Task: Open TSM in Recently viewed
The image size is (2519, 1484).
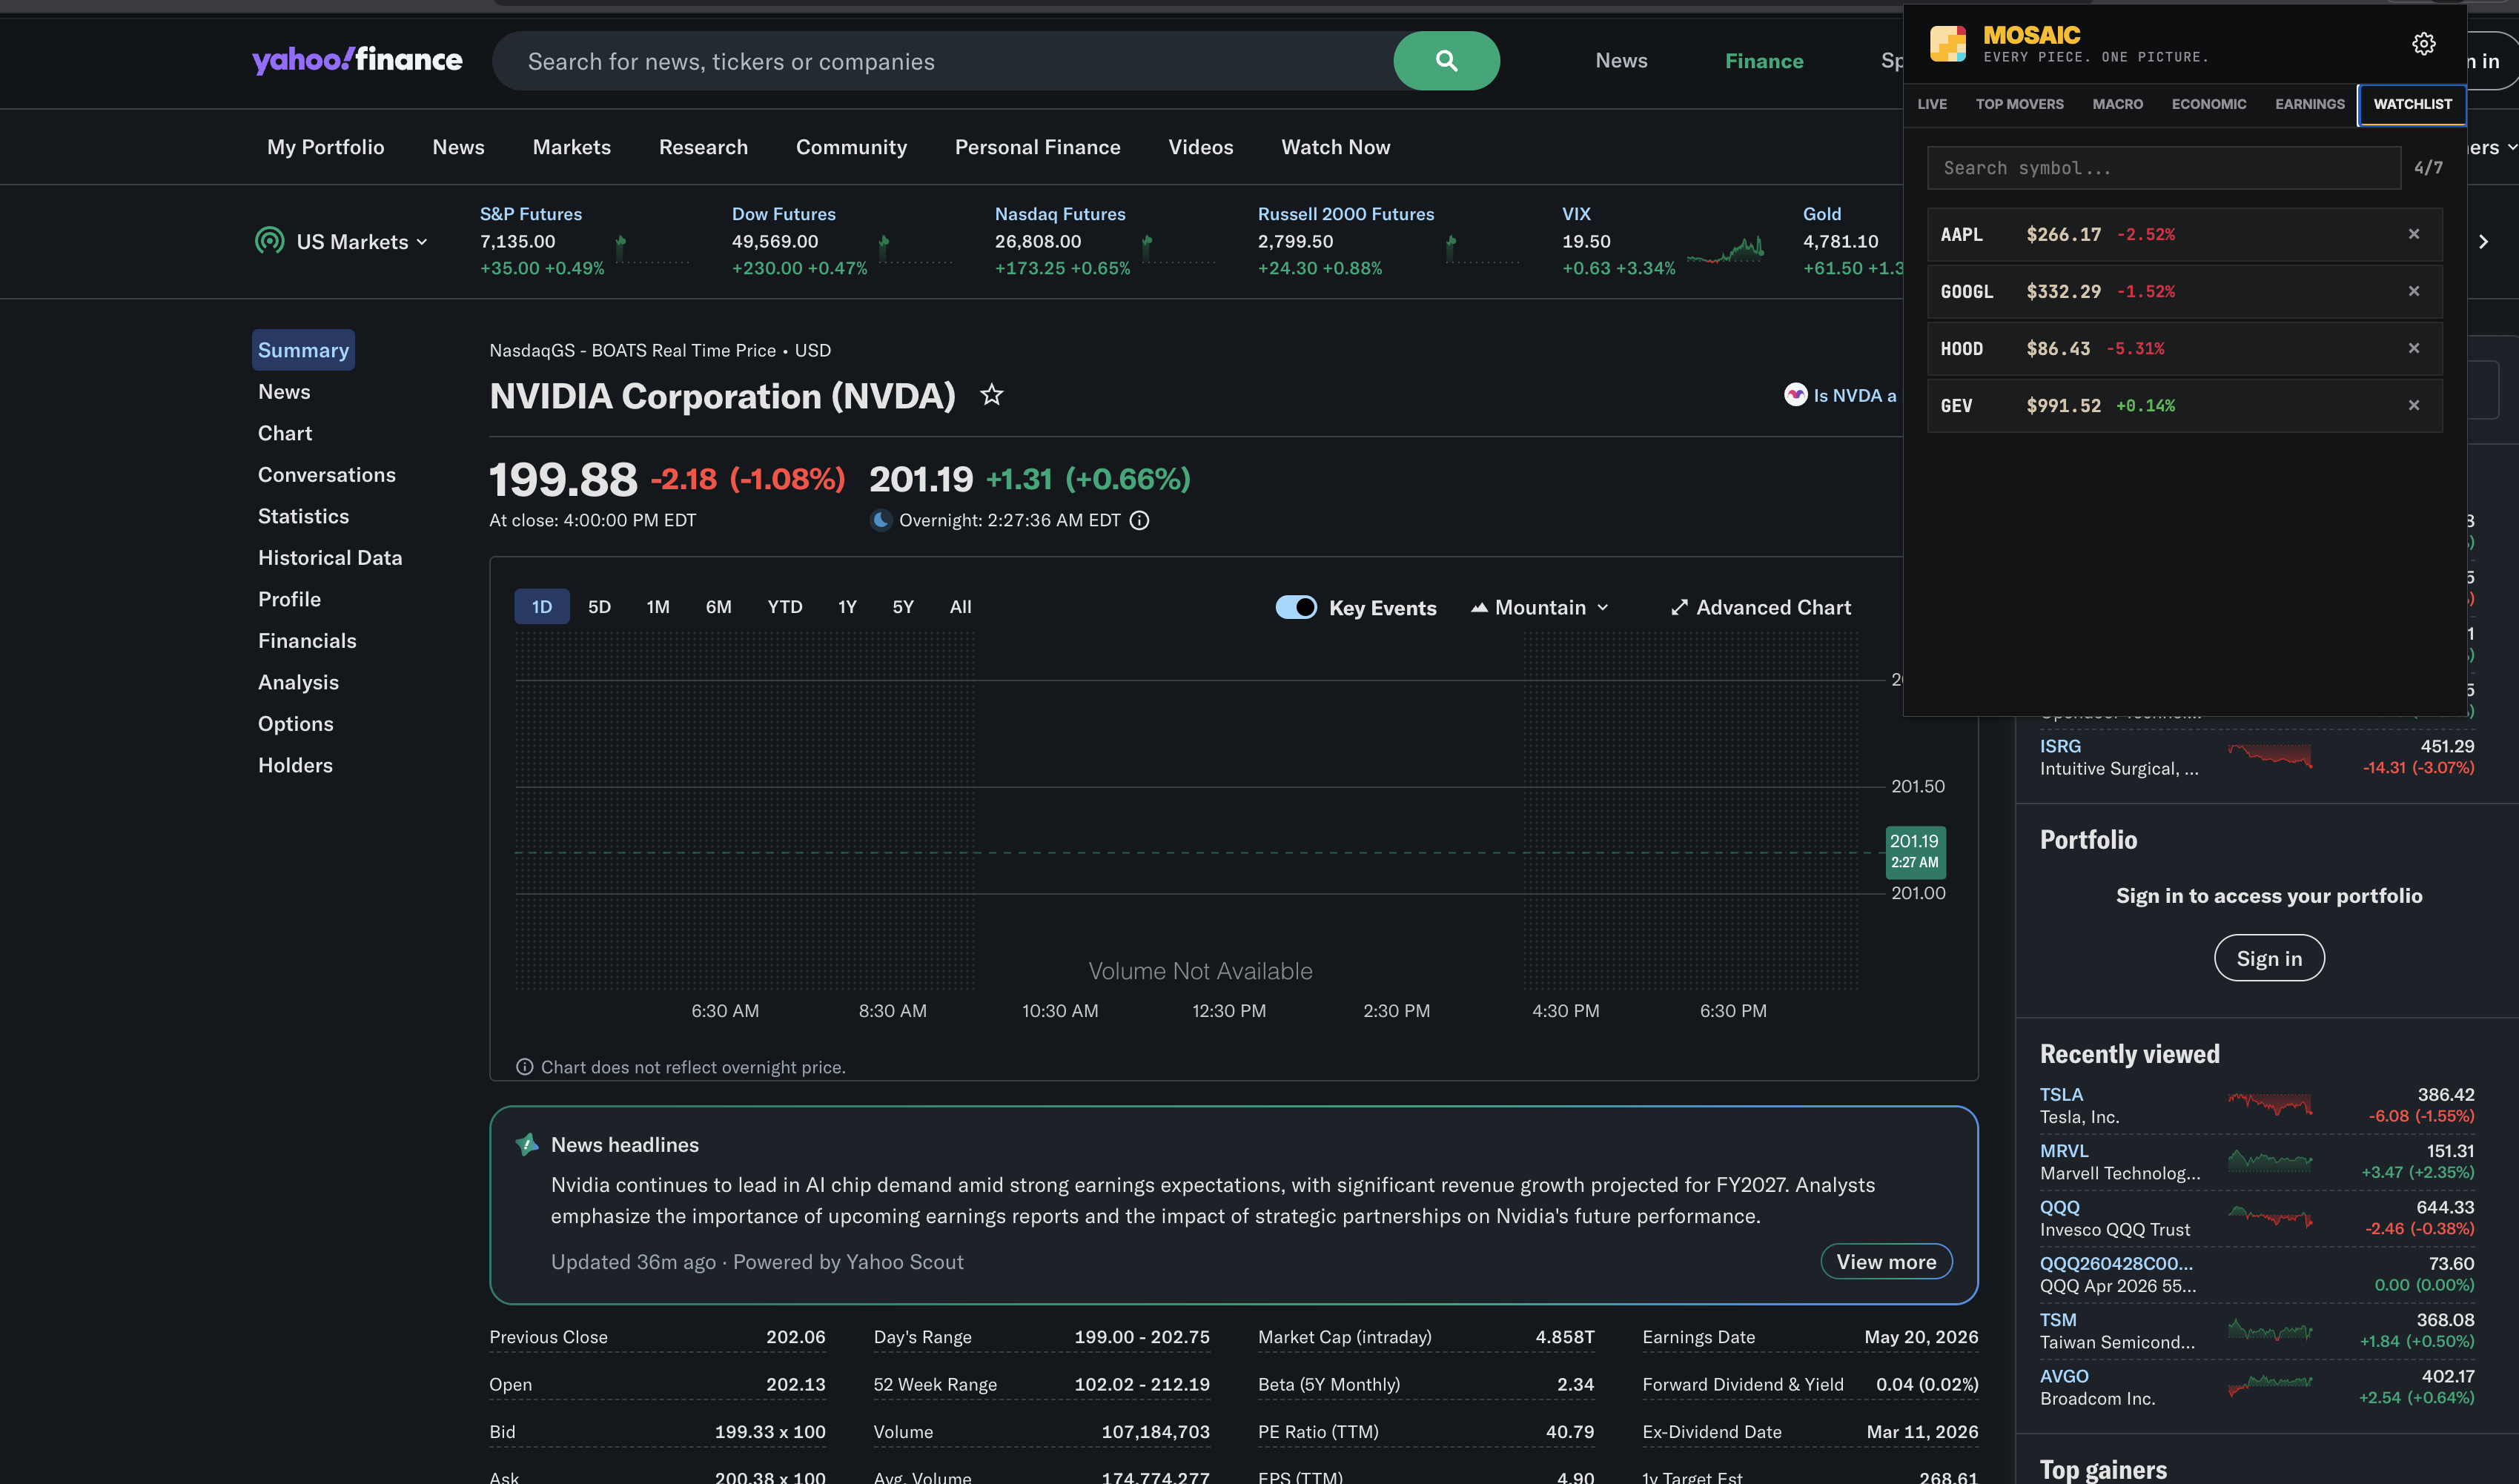Action: tap(2058, 1320)
